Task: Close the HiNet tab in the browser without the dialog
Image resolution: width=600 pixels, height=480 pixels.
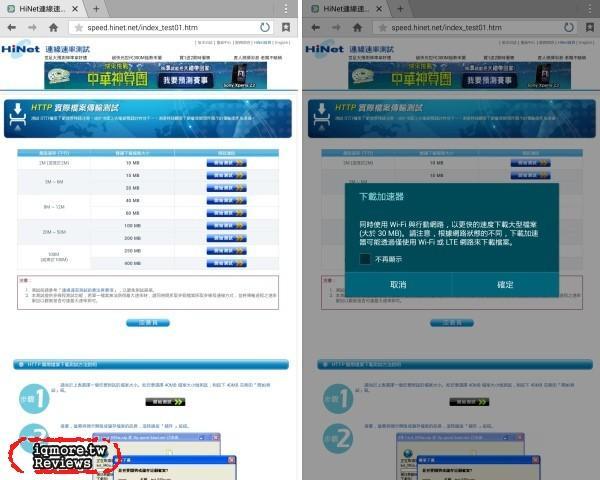Action: [75, 9]
